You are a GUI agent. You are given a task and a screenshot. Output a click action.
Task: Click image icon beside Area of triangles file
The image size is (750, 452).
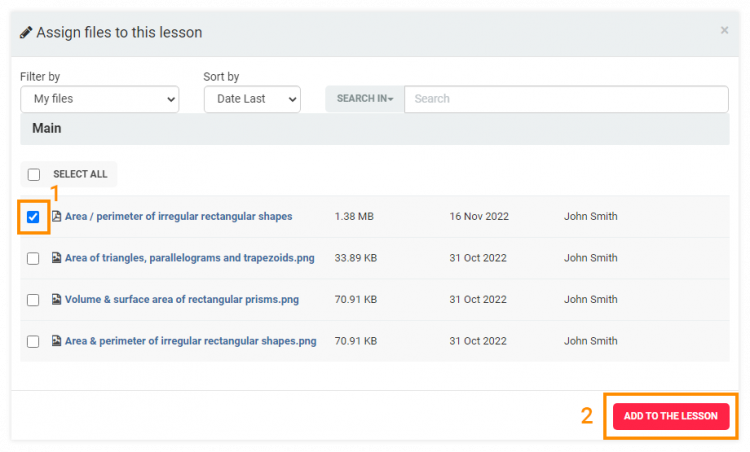[56, 258]
